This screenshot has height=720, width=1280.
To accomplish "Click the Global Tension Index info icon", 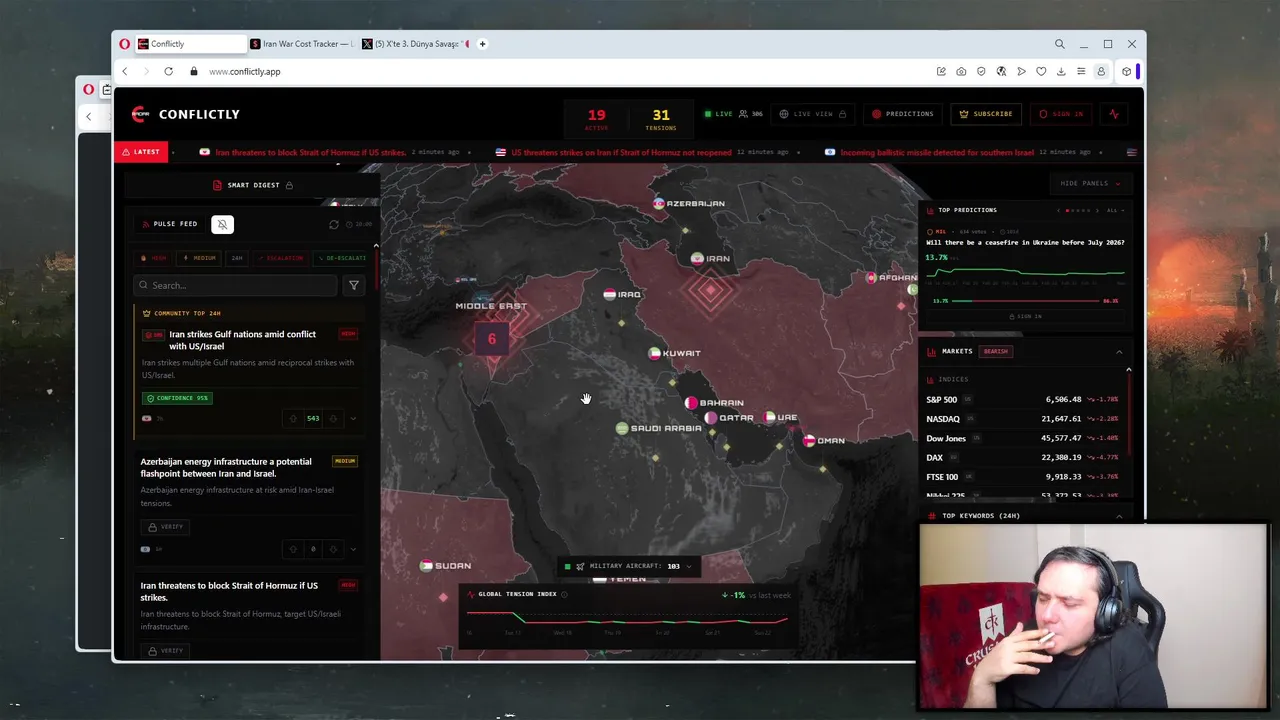I will tap(564, 594).
